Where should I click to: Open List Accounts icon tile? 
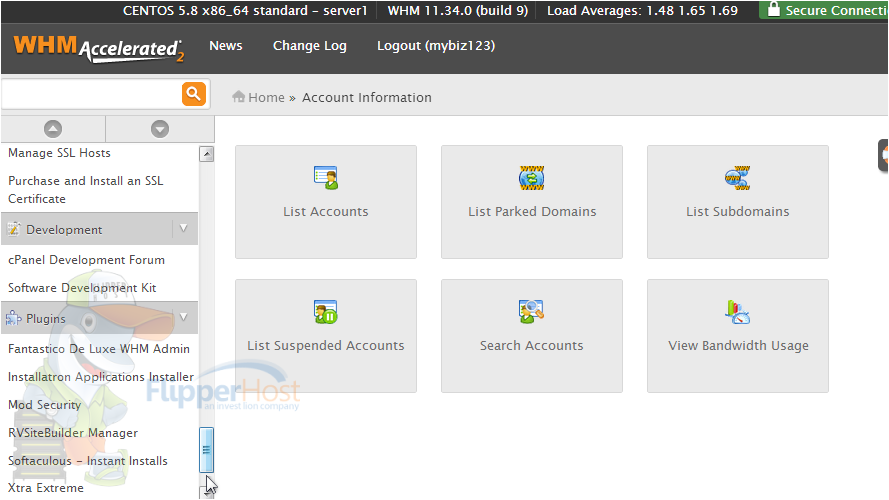point(326,178)
